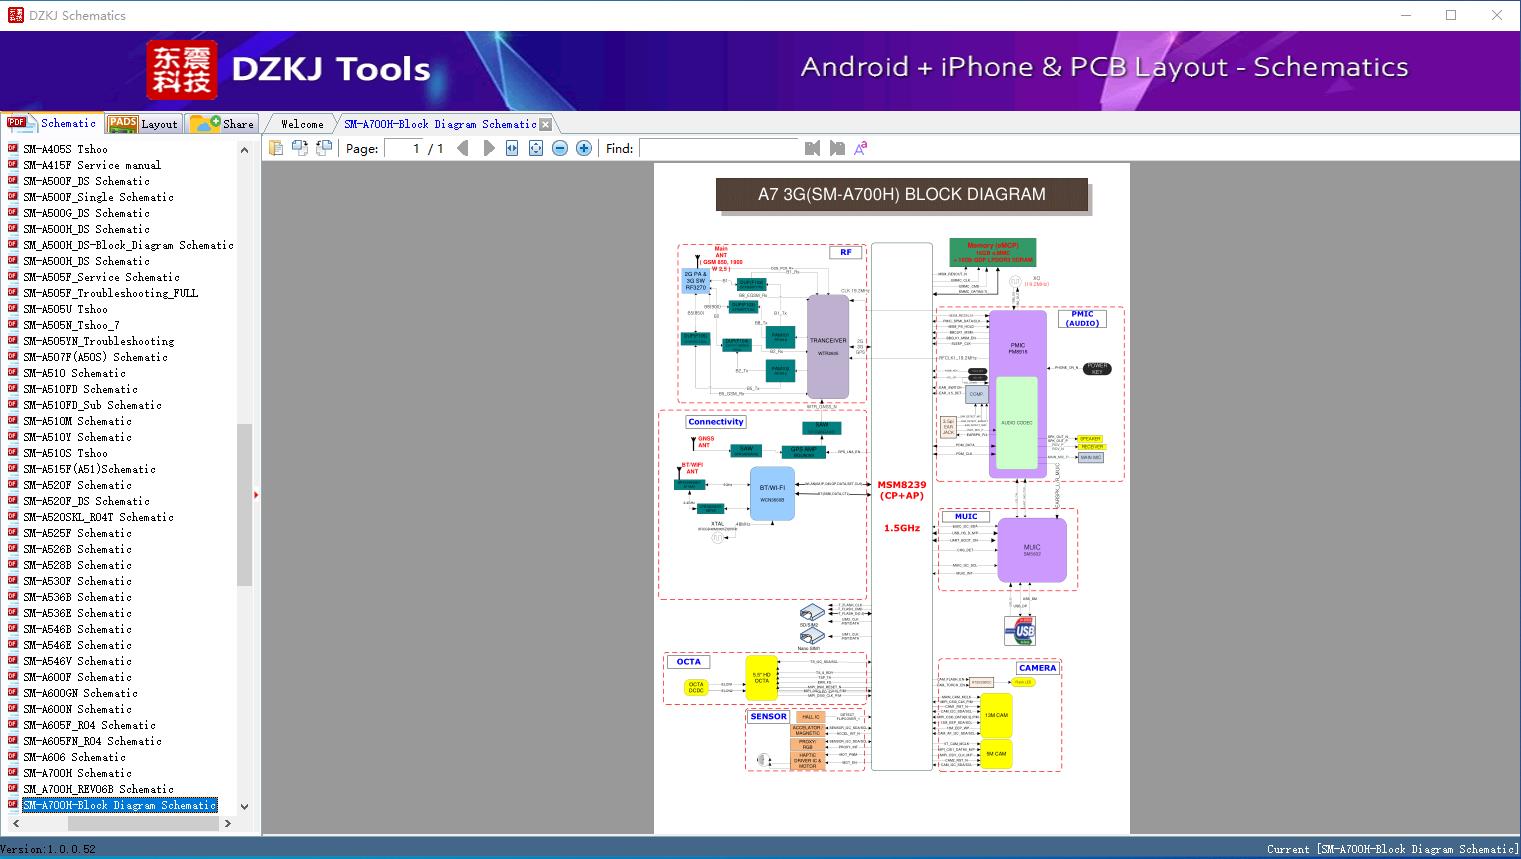Click the PDF icon beside SM-A600N Schematic
The image size is (1521, 859).
(13, 709)
